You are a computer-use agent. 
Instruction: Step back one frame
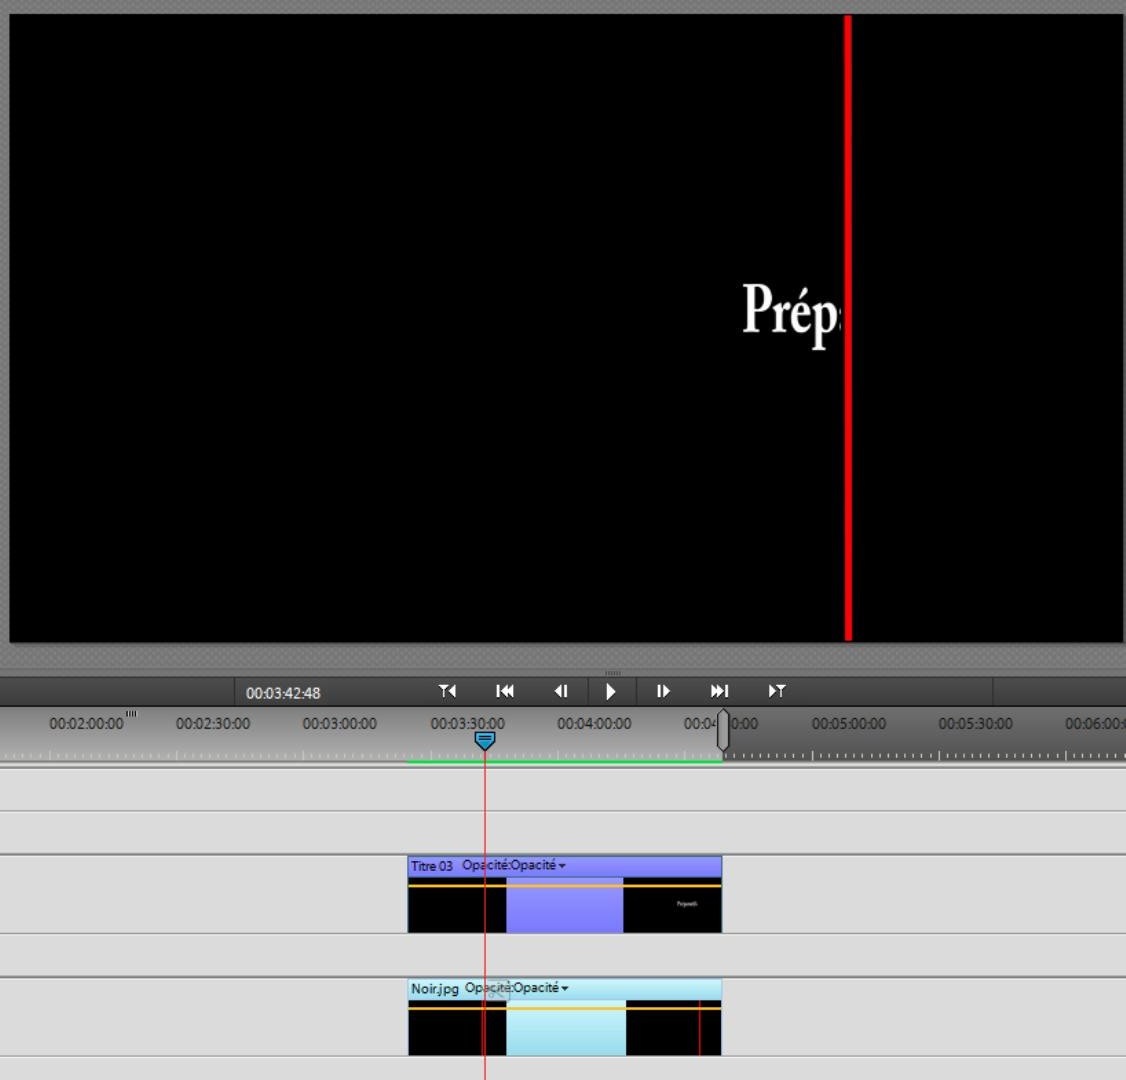561,691
